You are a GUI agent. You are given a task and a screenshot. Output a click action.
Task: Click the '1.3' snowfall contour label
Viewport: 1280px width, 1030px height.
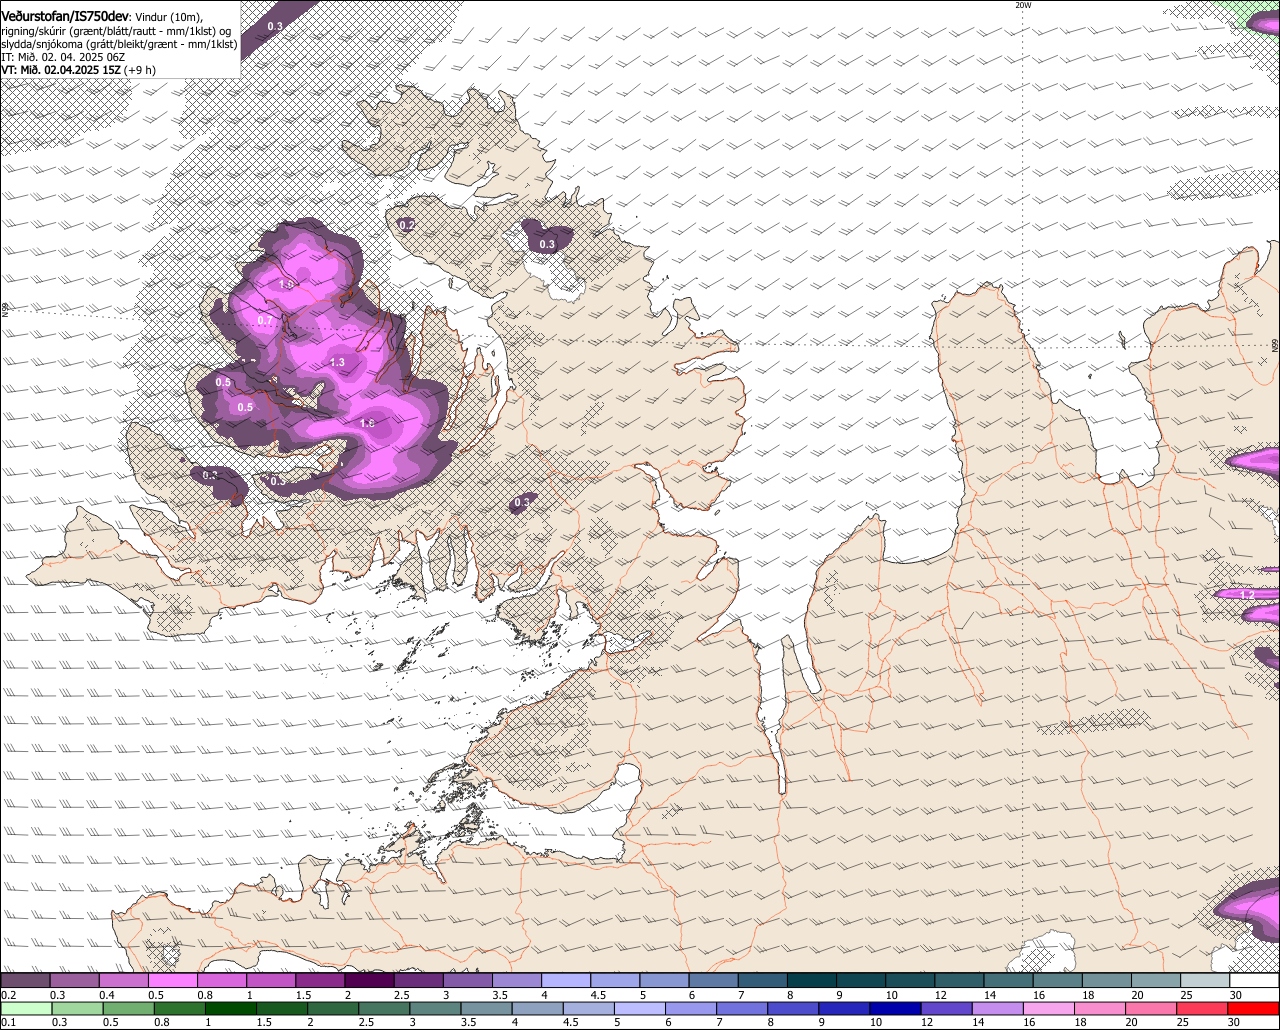point(337,363)
